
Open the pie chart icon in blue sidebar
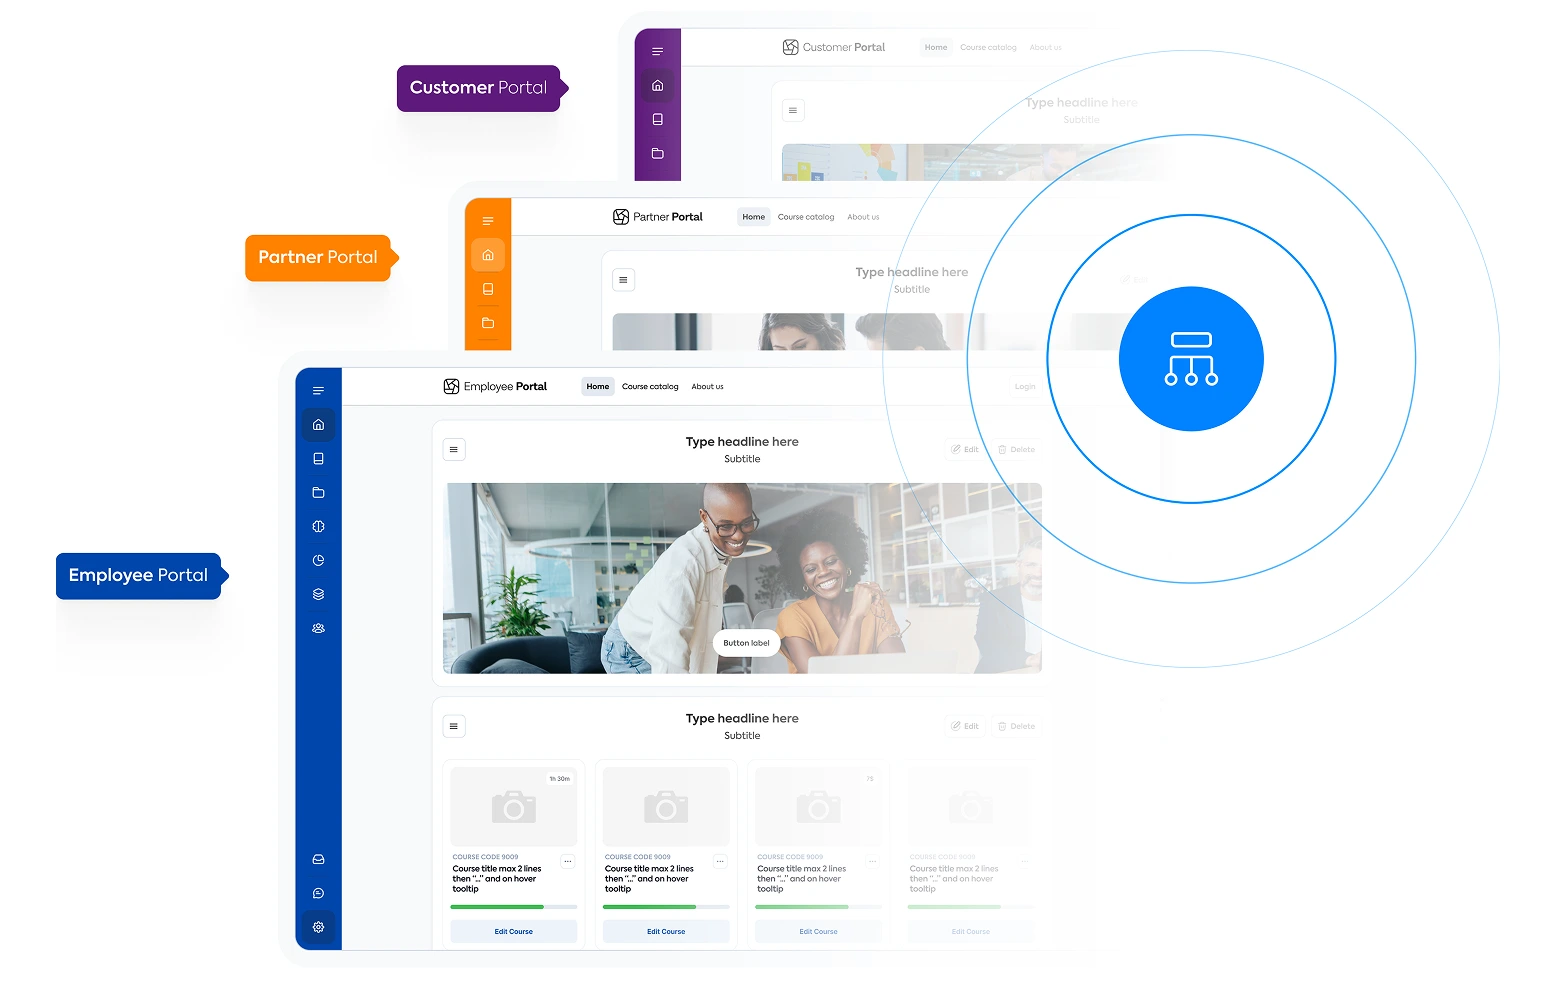coord(318,560)
